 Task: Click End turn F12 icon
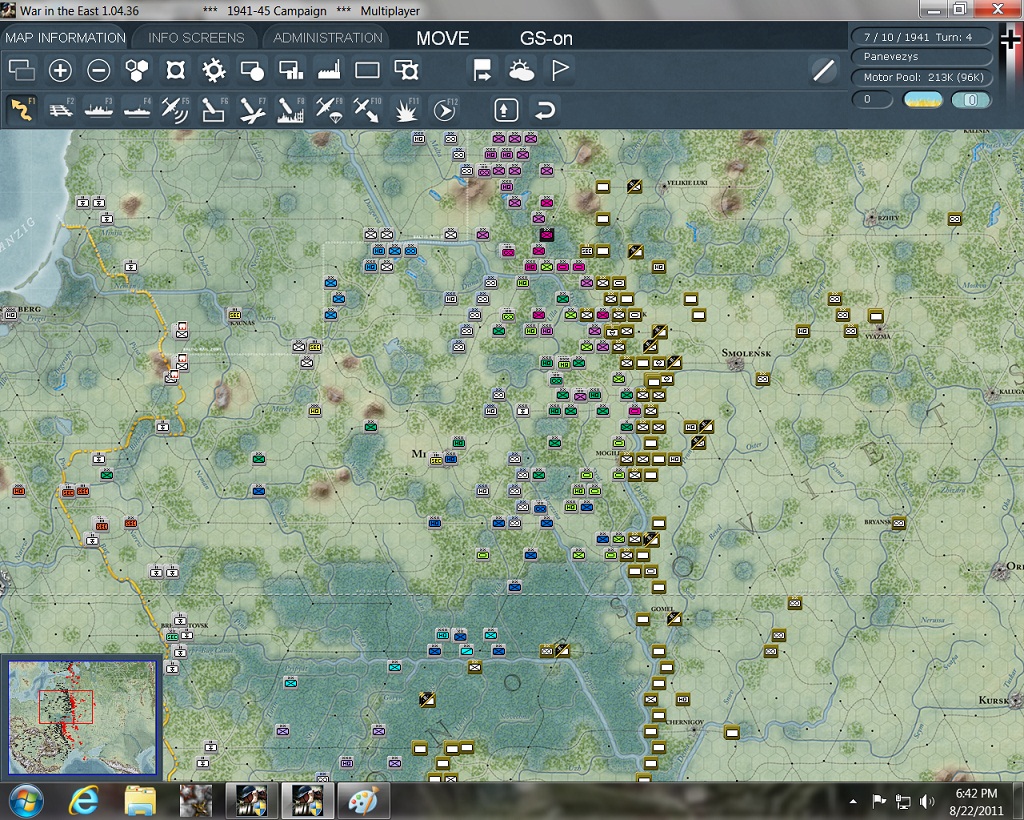click(445, 109)
